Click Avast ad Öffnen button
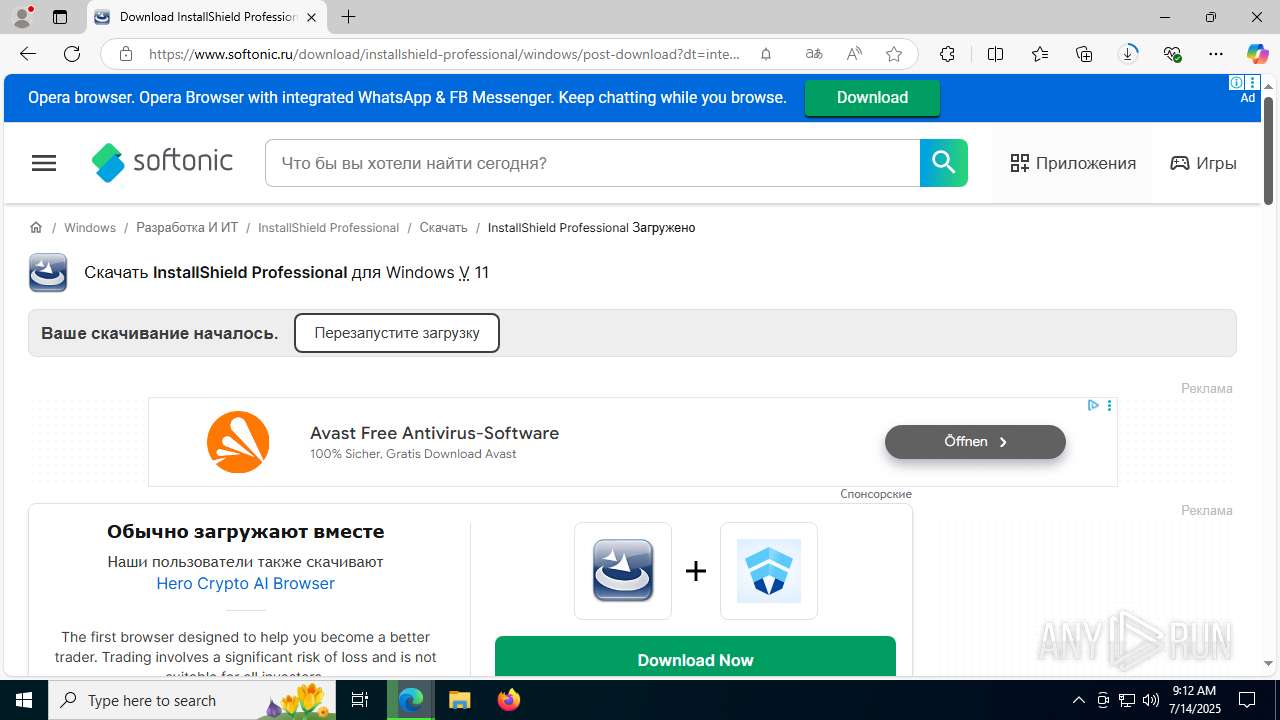Image resolution: width=1280 pixels, height=720 pixels. (x=975, y=441)
